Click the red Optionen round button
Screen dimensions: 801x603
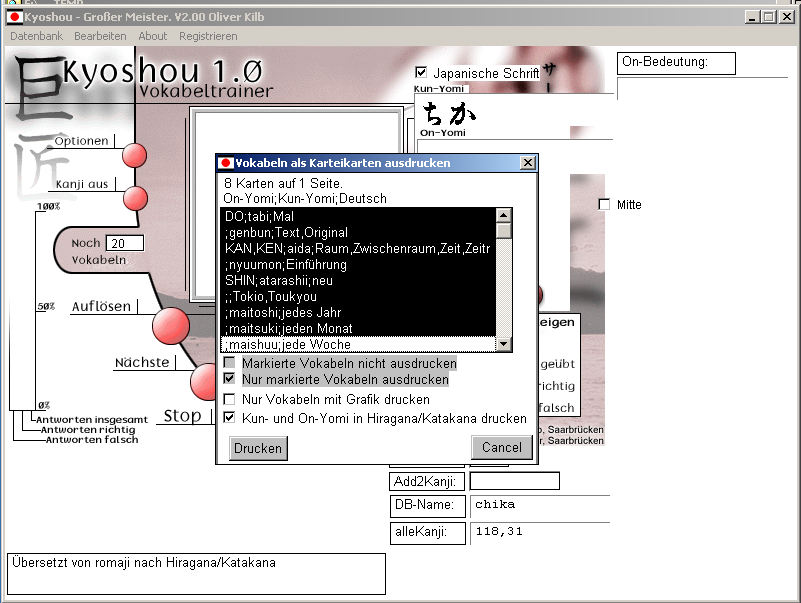point(134,156)
